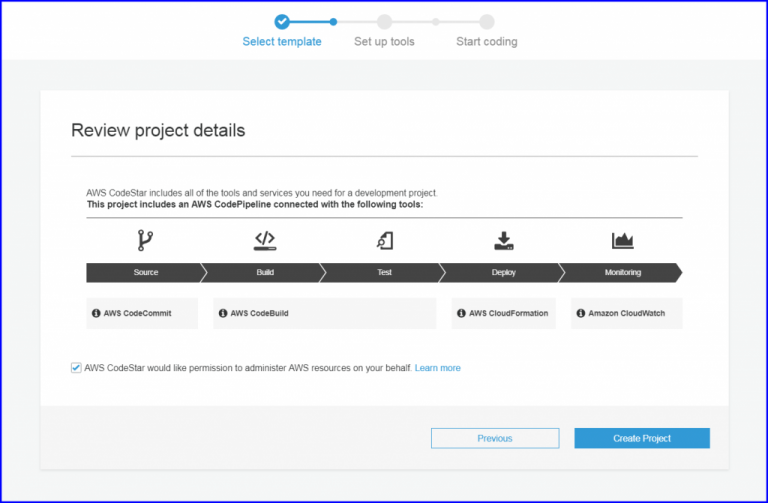Click the info icon beside AWS CodeCommit
The height and width of the screenshot is (503, 768).
(96, 313)
